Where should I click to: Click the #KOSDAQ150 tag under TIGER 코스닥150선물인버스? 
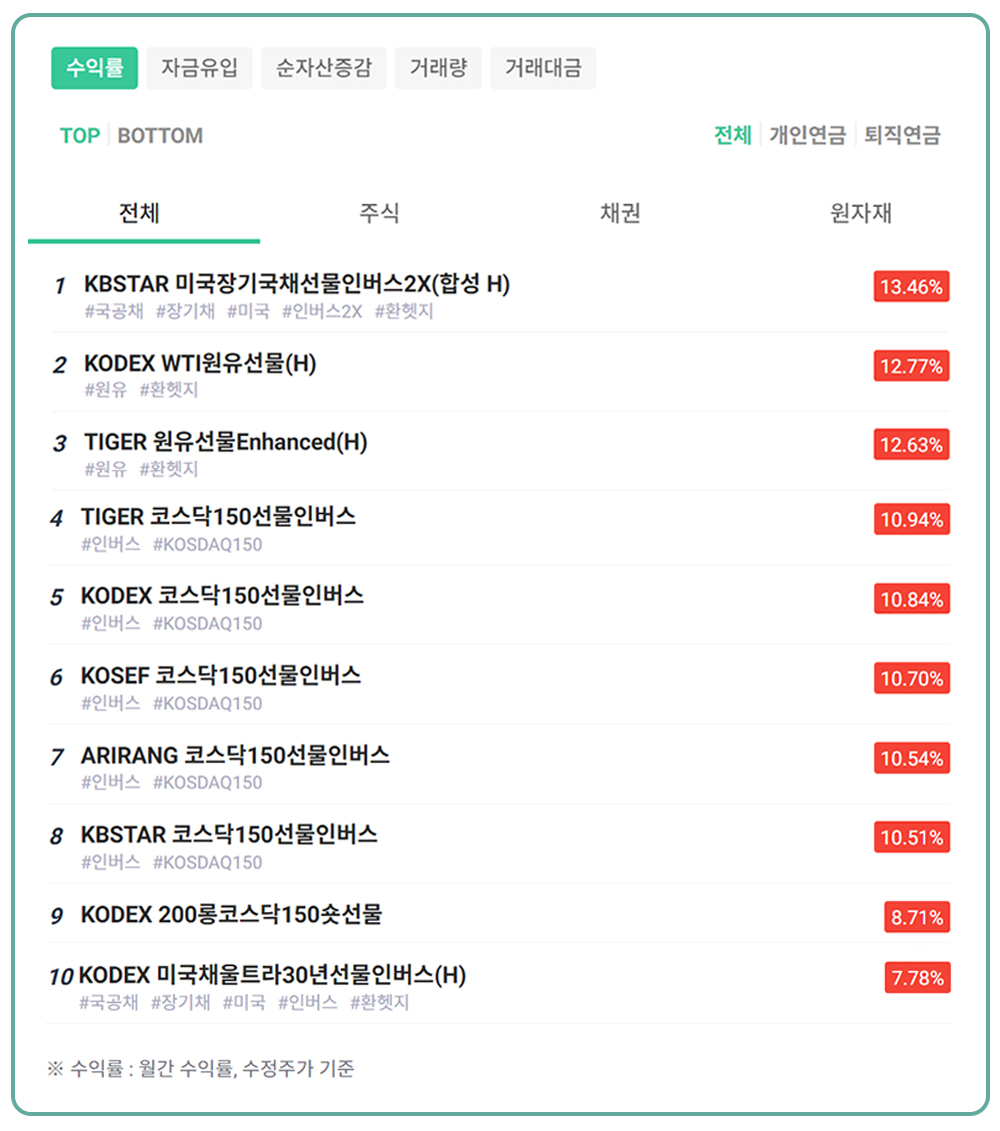click(x=207, y=545)
